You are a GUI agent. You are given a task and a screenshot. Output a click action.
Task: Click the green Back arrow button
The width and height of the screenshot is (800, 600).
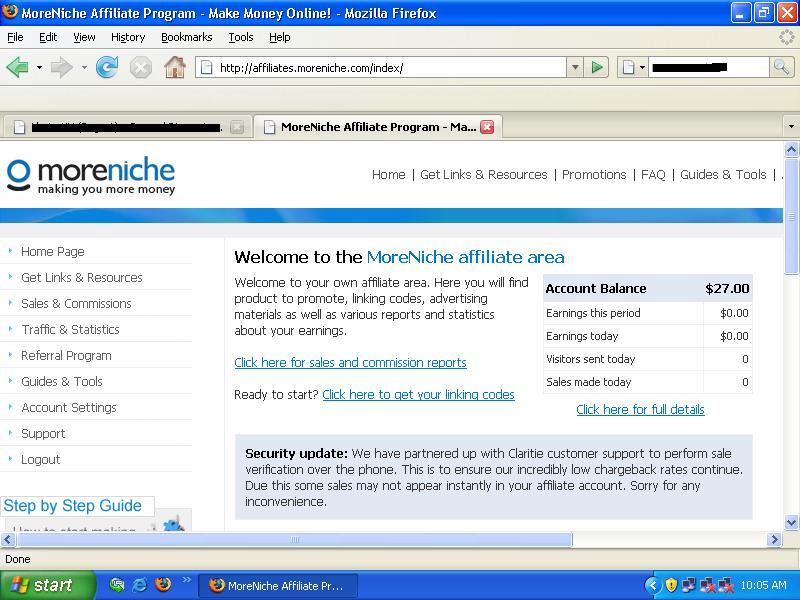coord(17,67)
